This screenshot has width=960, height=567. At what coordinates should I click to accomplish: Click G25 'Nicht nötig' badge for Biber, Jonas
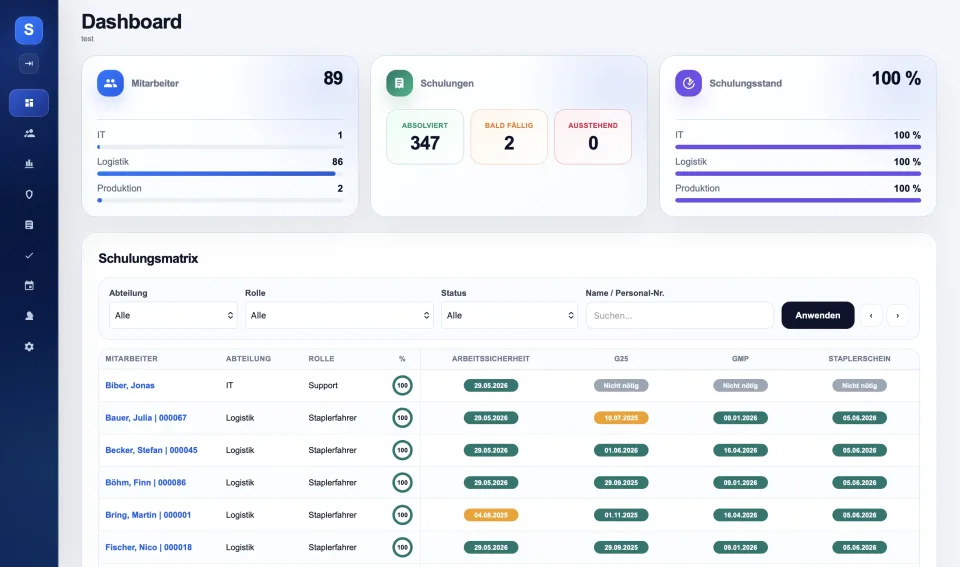(x=621, y=385)
